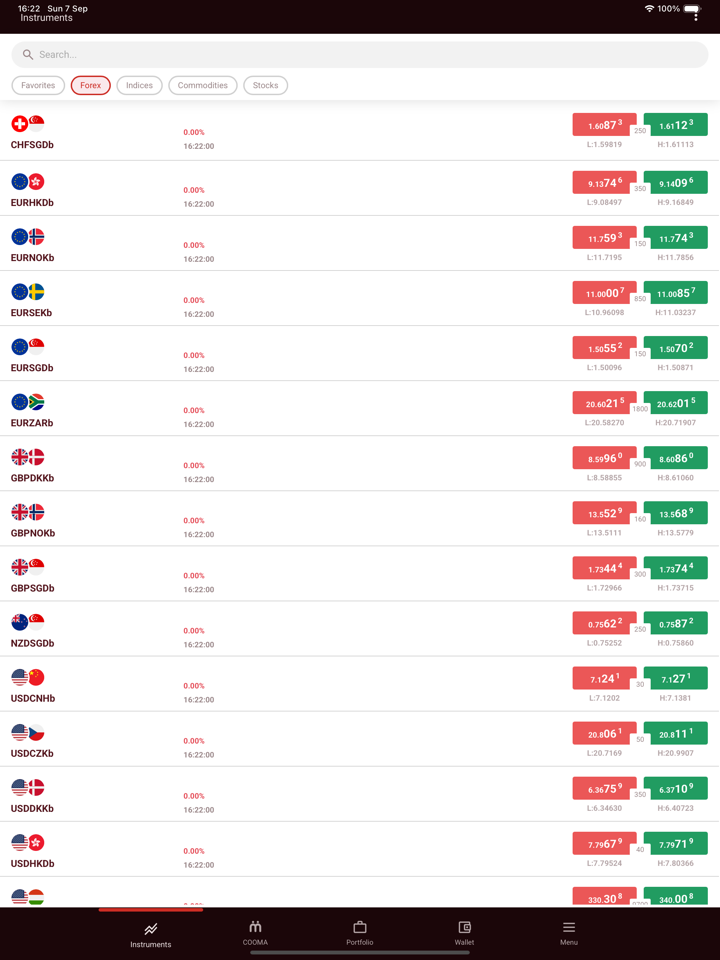The image size is (720, 960).
Task: Open the EURZARb instrument row
Action: tap(300, 409)
